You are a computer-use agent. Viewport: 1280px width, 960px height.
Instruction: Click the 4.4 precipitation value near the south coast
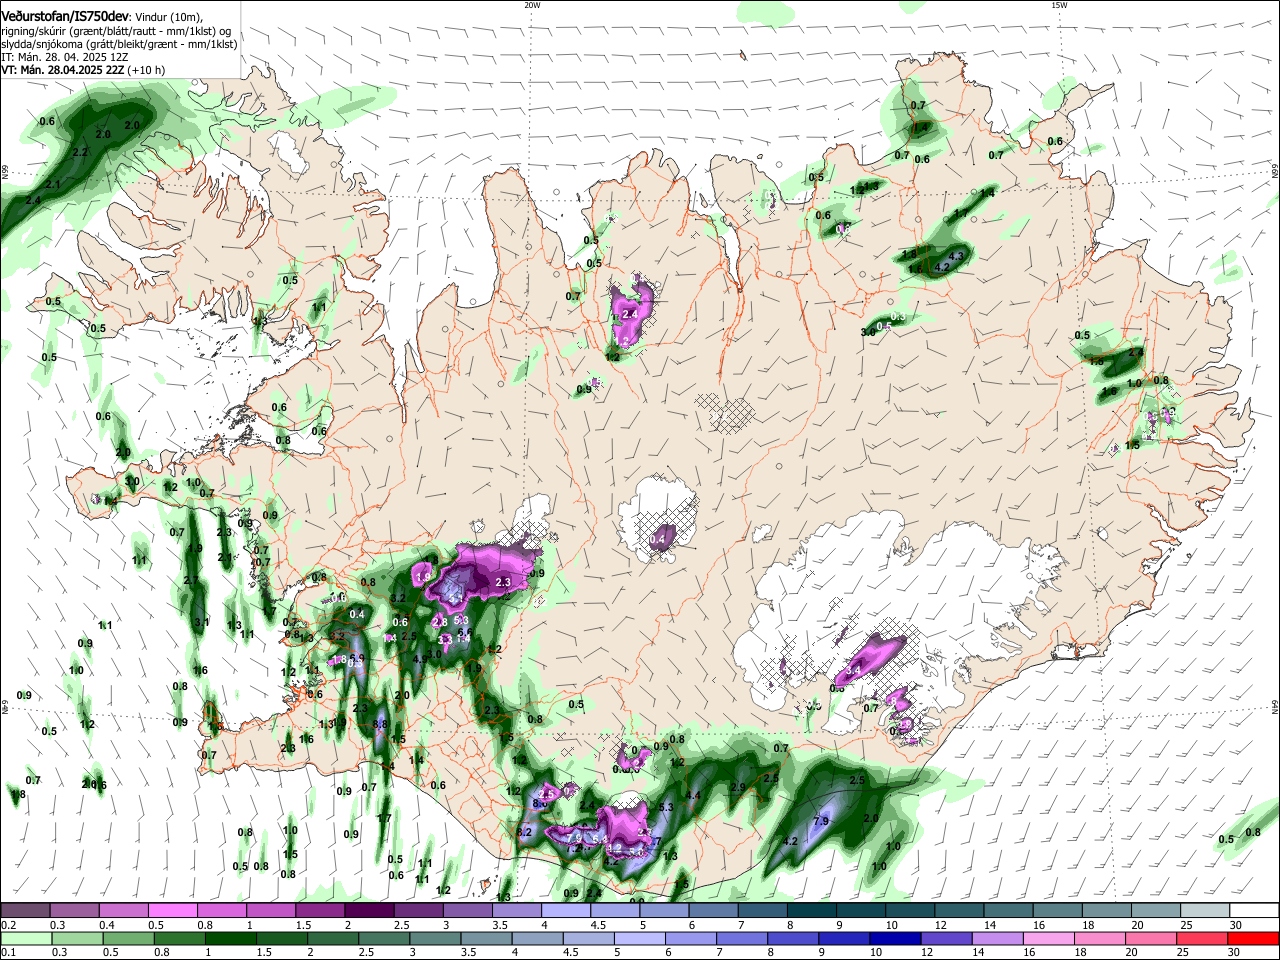pyautogui.click(x=692, y=796)
